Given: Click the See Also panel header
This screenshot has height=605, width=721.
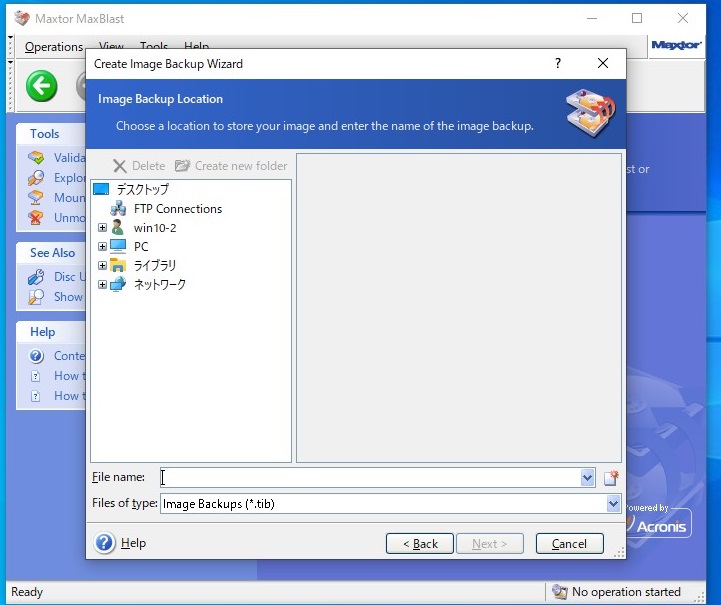Looking at the screenshot, I should click(52, 253).
